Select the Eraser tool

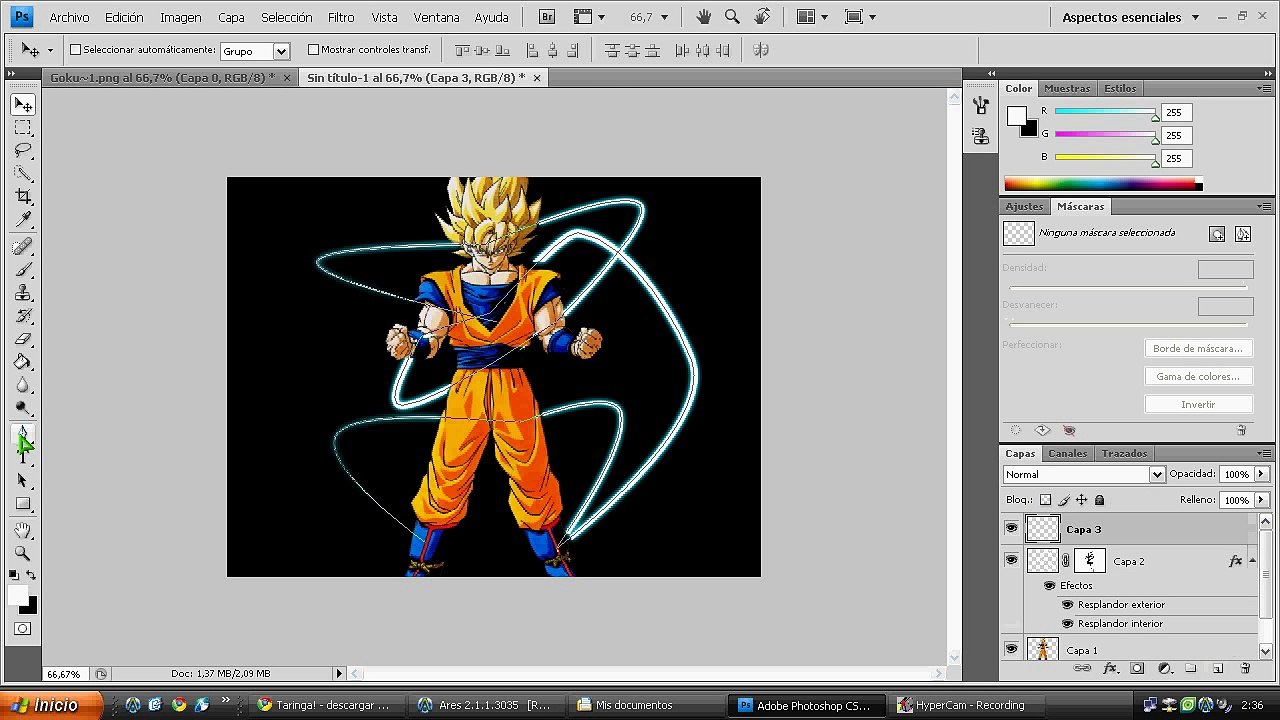[23, 339]
